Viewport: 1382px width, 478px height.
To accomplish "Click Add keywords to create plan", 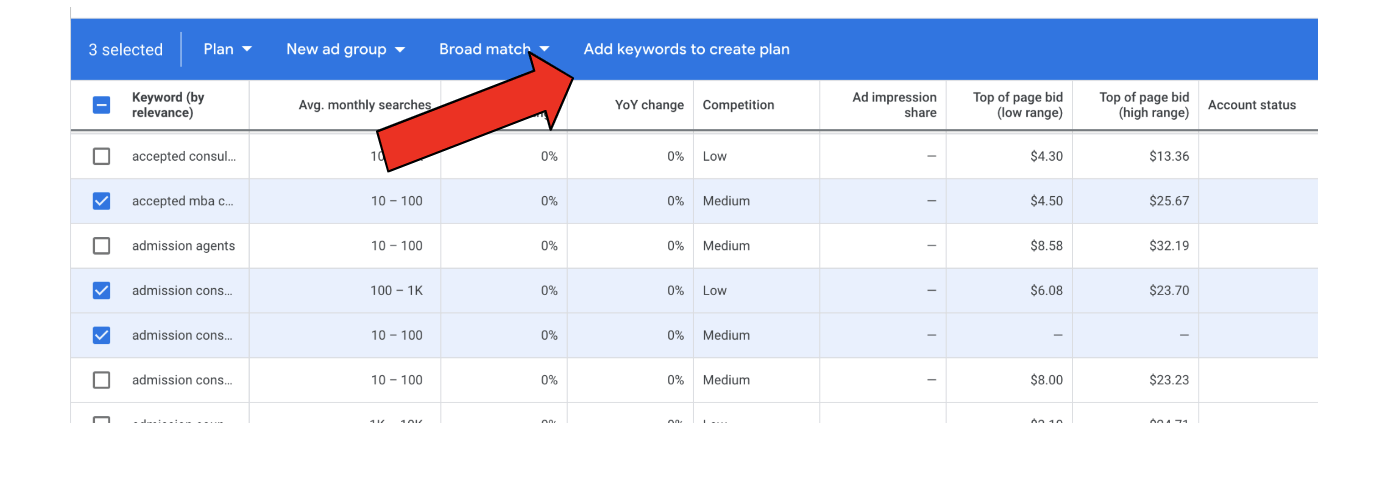I will pos(686,49).
